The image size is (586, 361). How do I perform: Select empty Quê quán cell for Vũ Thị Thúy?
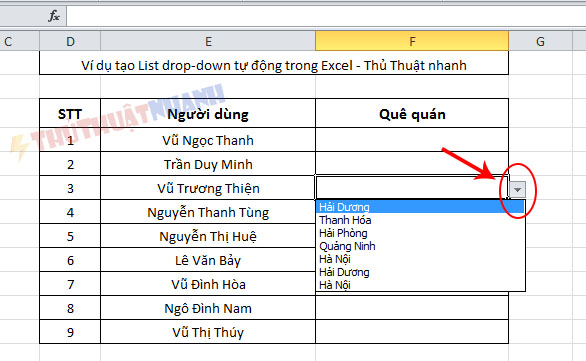412,332
